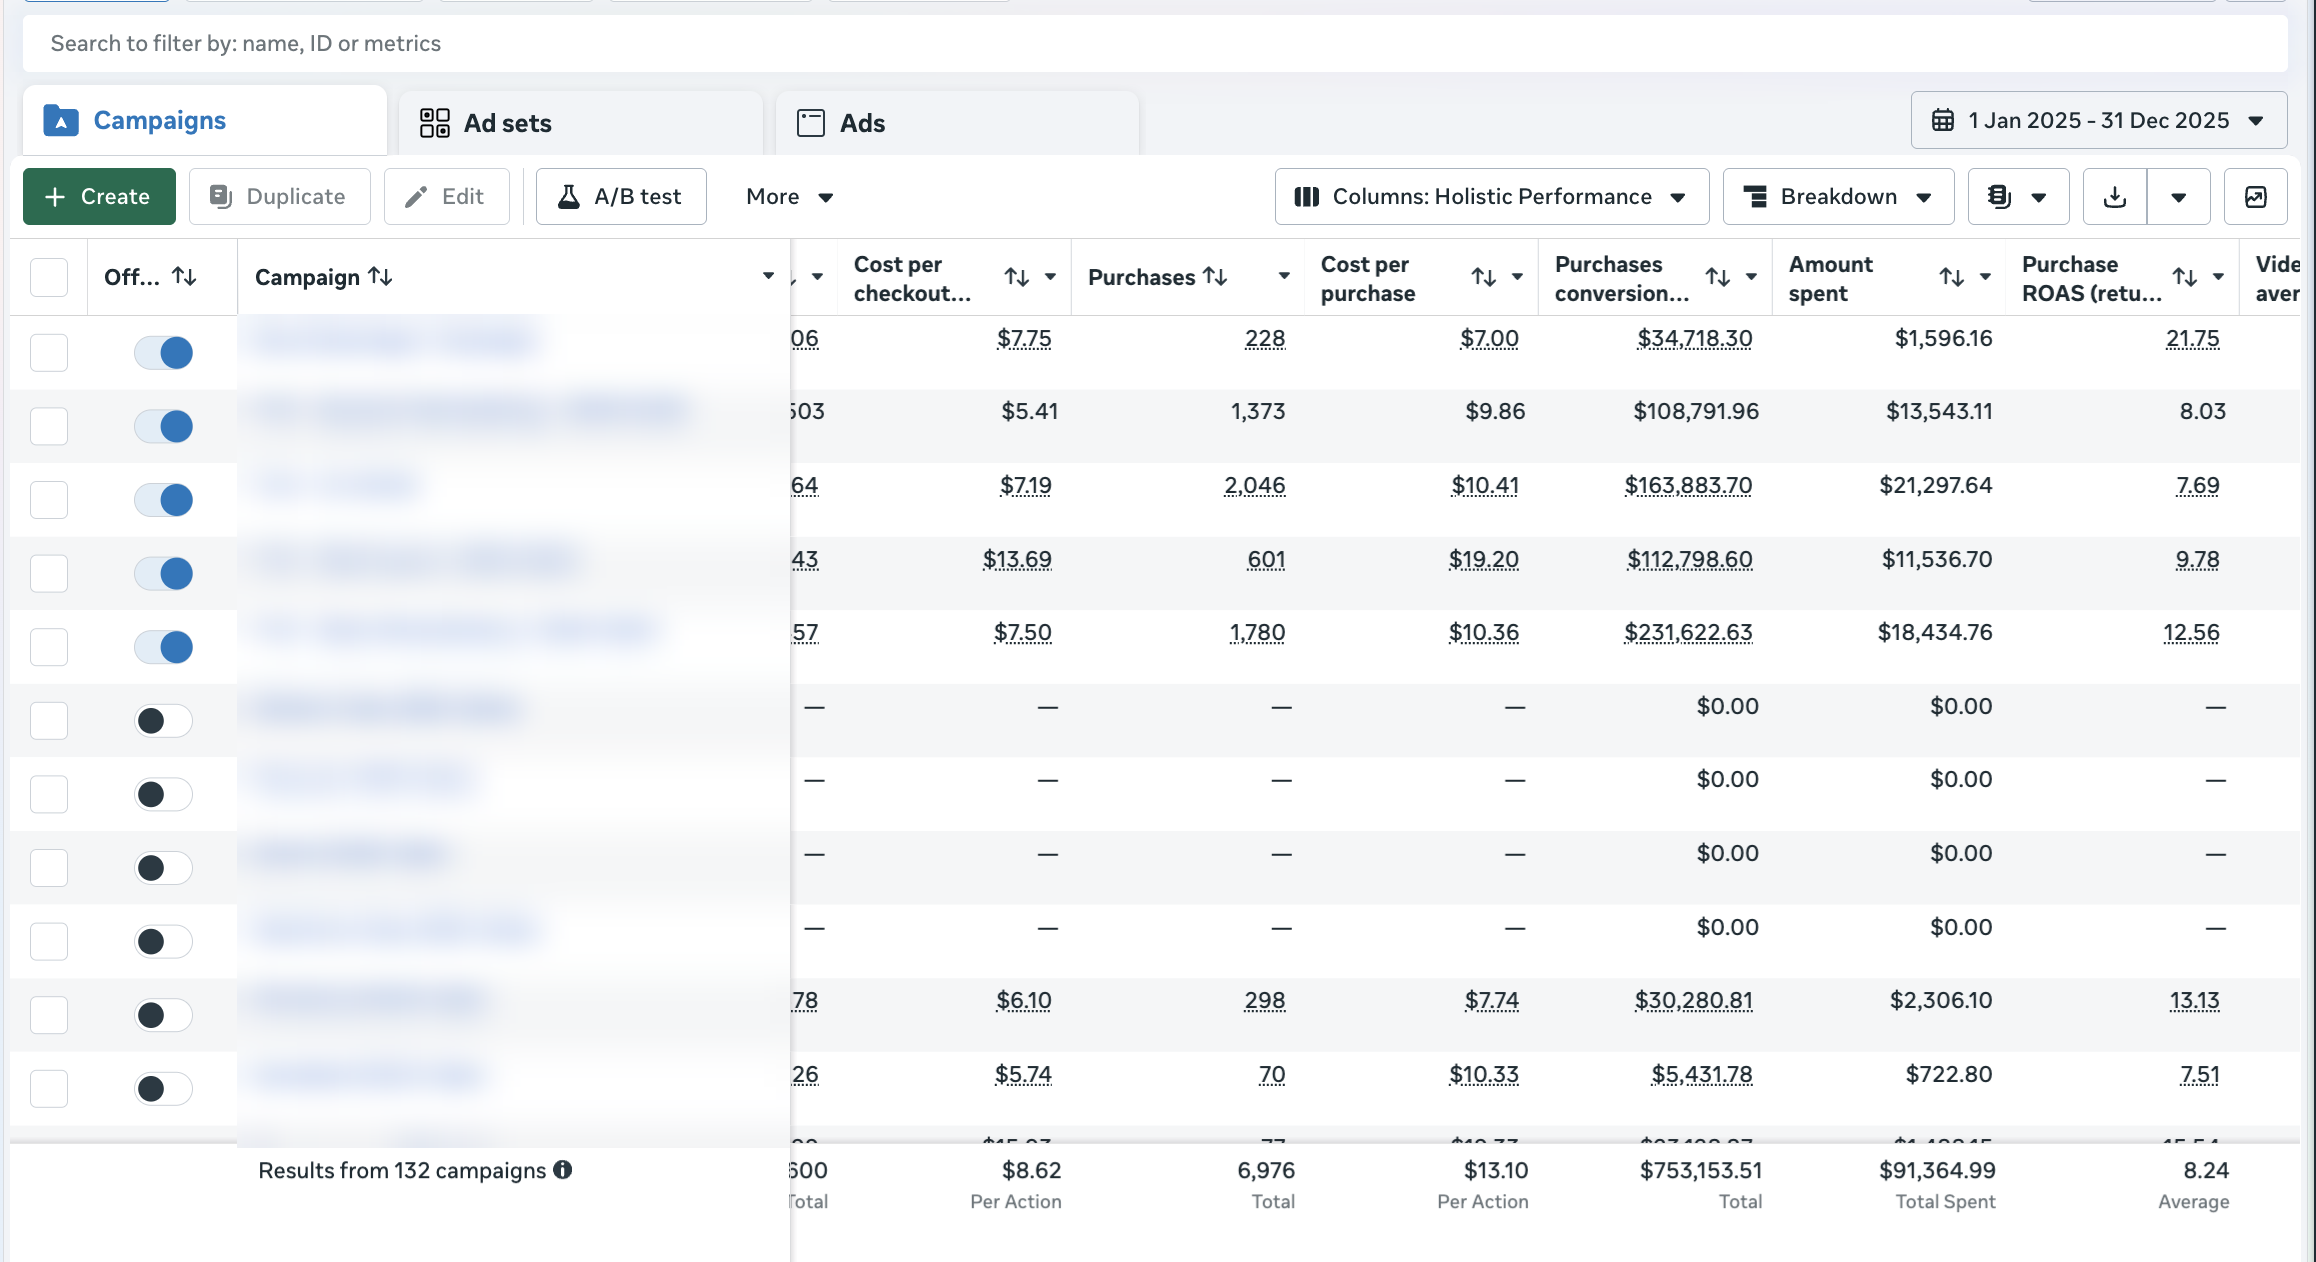Toggle off the campaign with $18,434.76 spent
2316x1262 pixels.
click(164, 647)
